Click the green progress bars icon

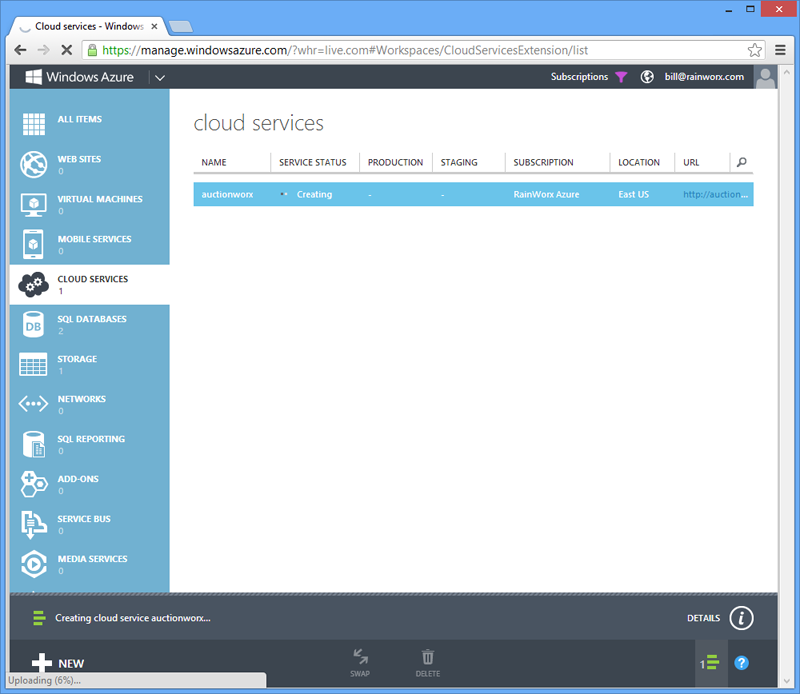[39, 618]
